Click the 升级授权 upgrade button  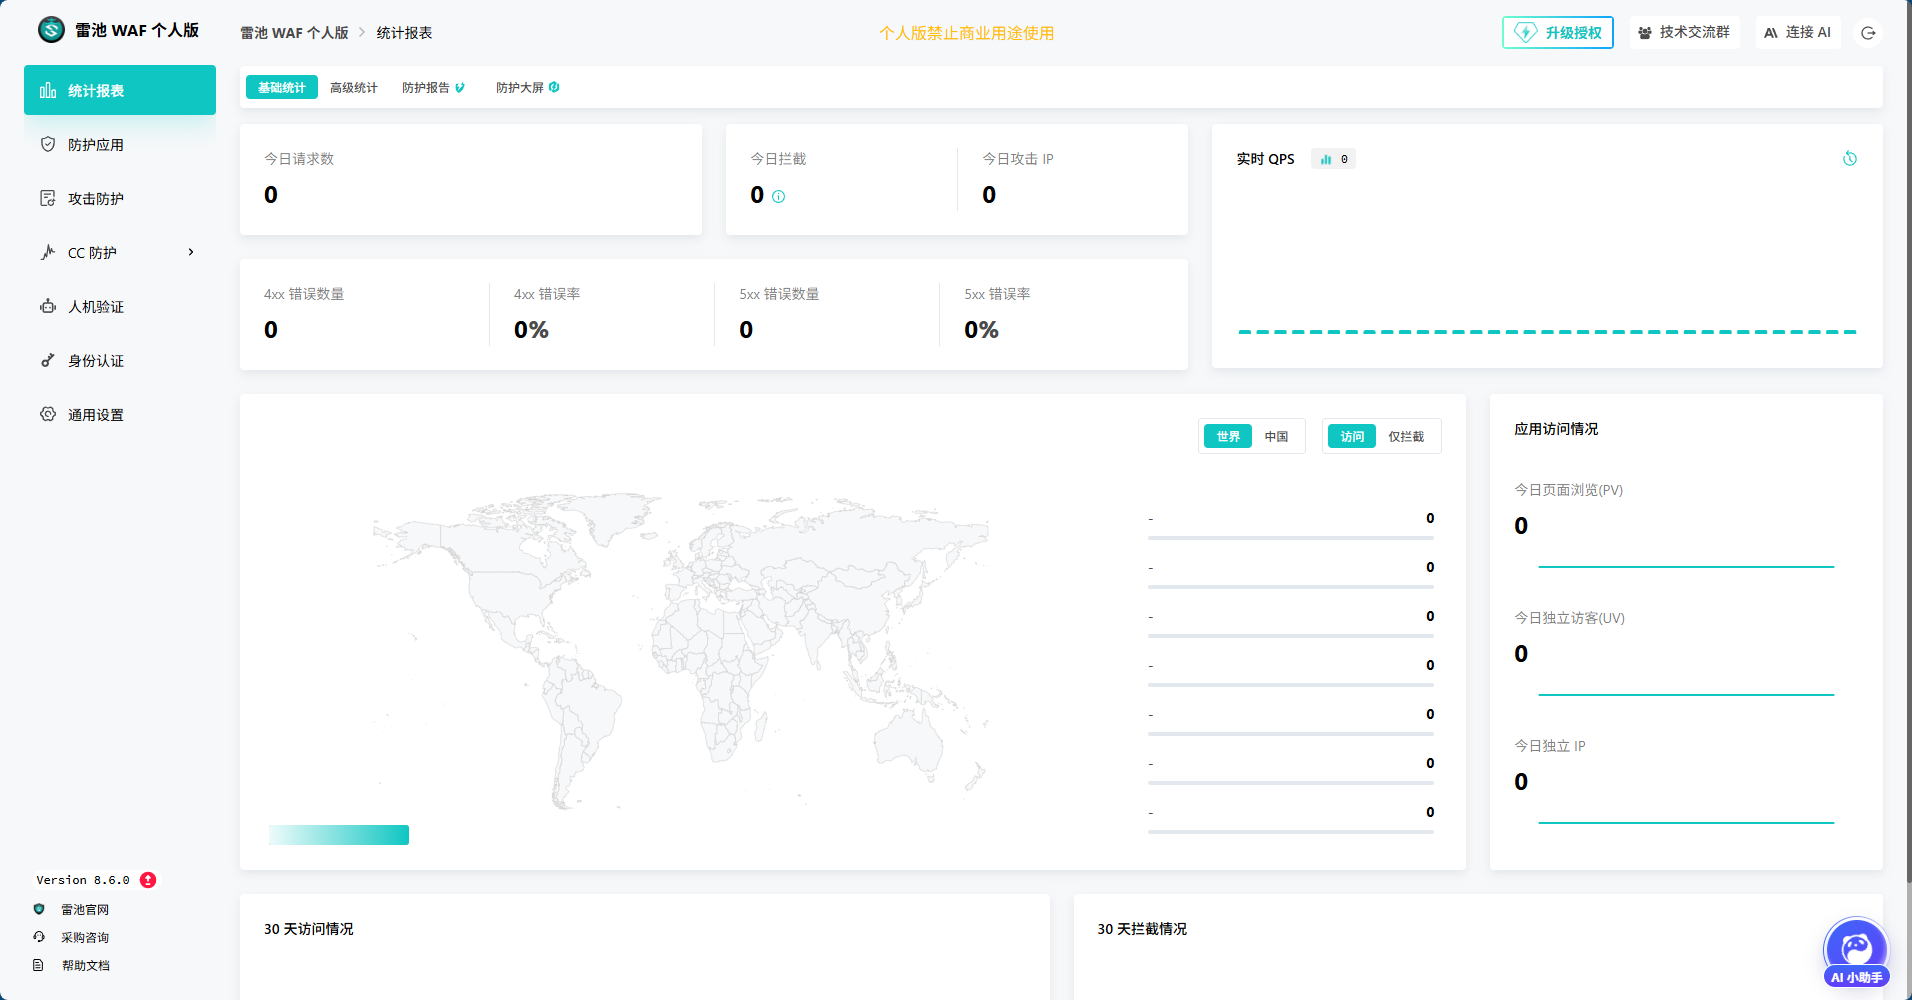coord(1558,32)
